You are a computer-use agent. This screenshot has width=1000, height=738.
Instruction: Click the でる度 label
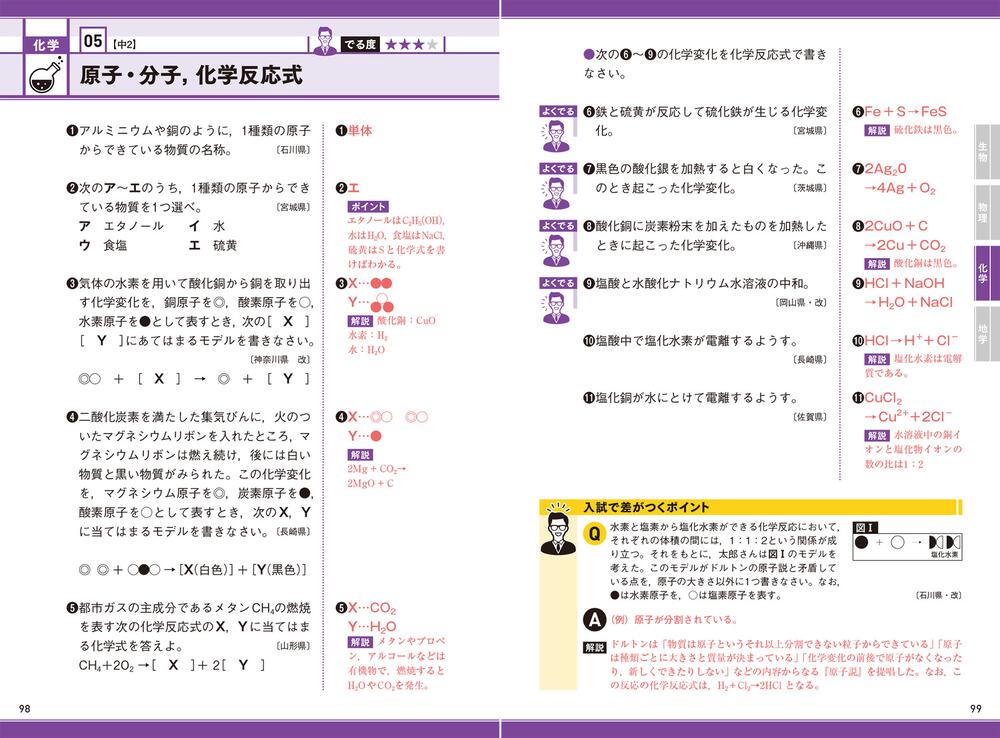pos(360,45)
